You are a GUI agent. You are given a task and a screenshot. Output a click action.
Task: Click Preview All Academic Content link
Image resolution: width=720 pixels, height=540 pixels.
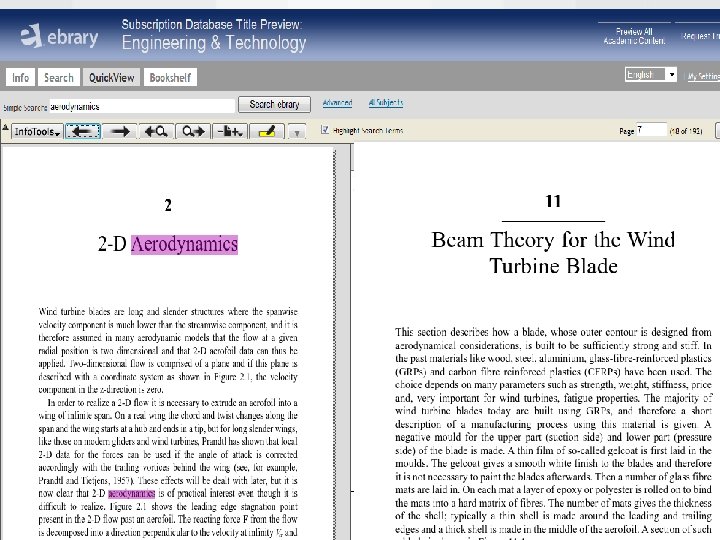(x=634, y=36)
